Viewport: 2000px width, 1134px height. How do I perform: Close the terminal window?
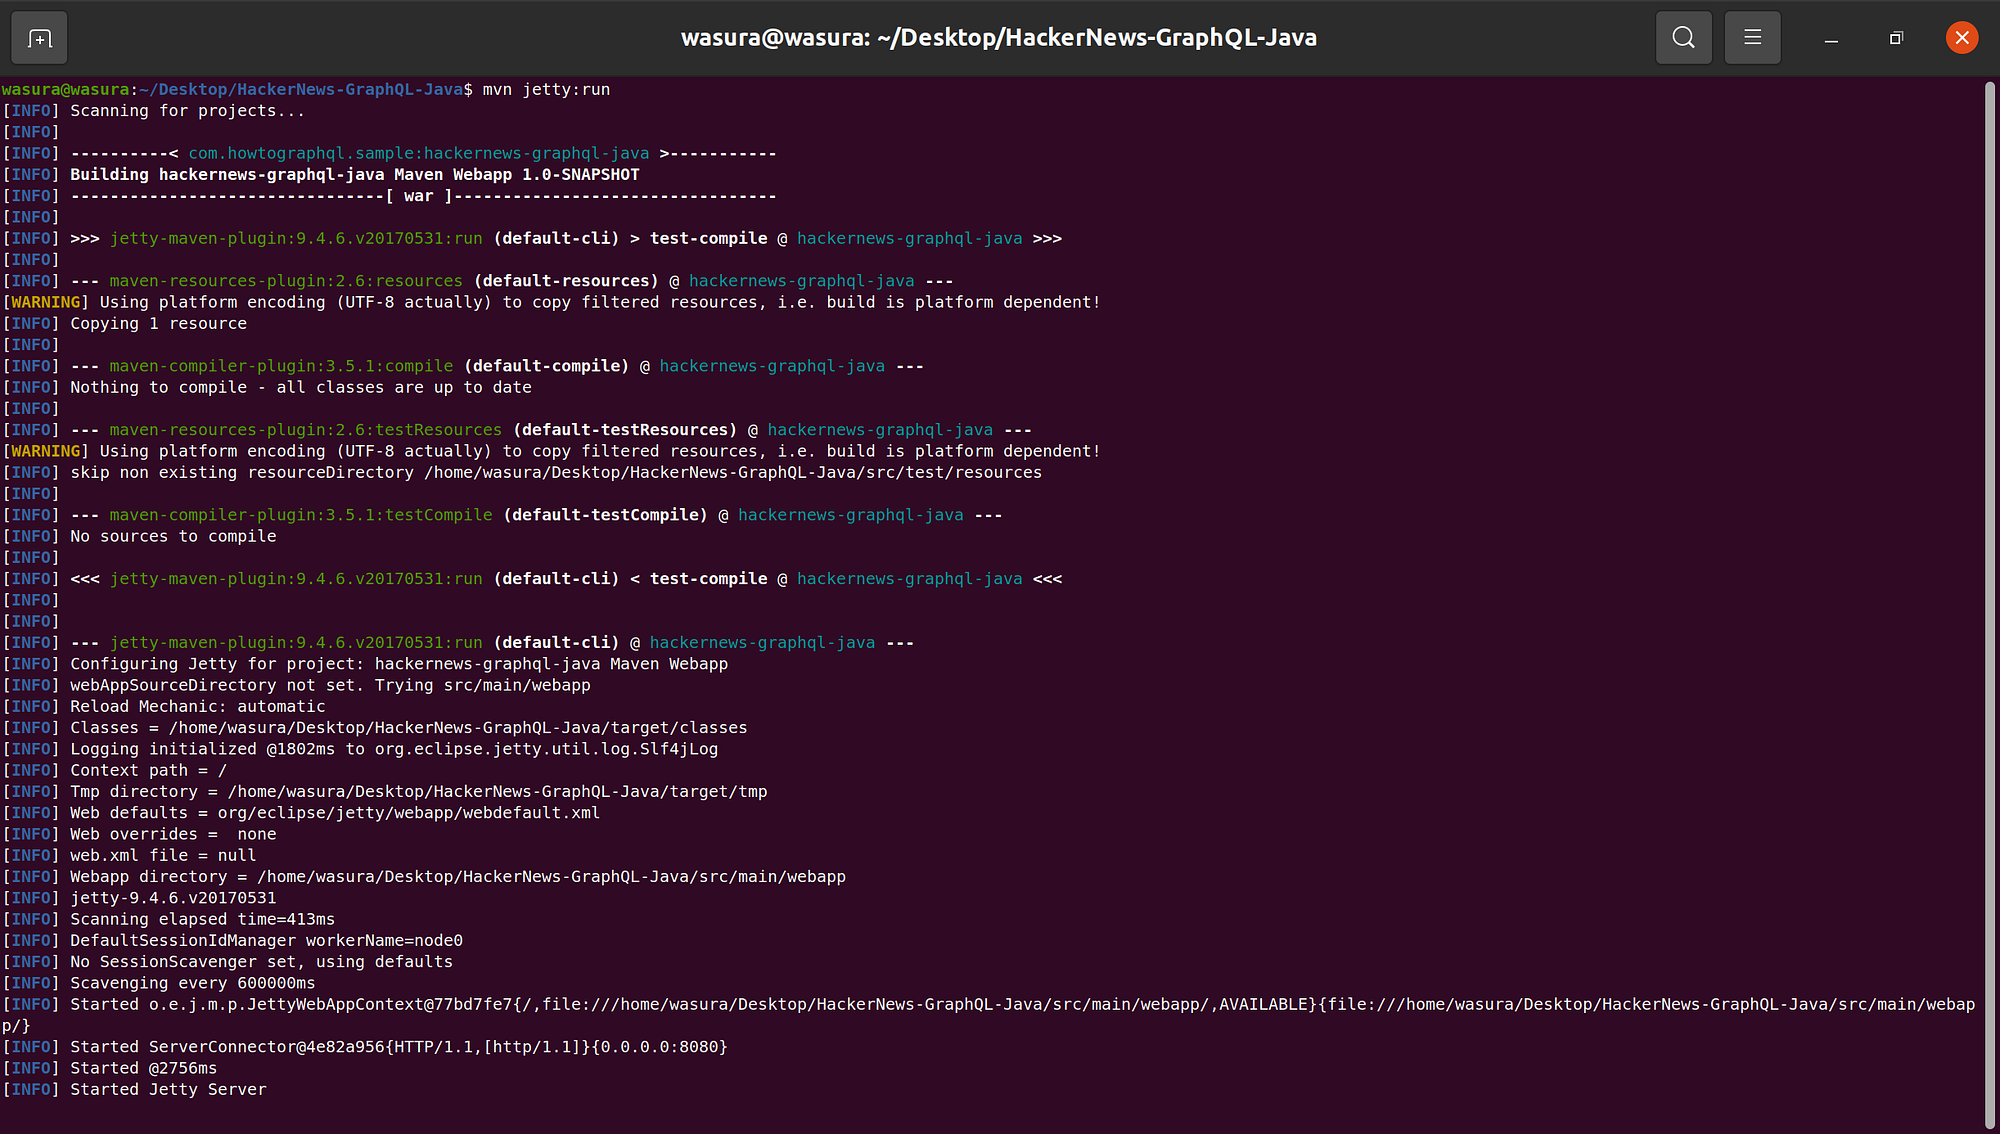(1961, 38)
